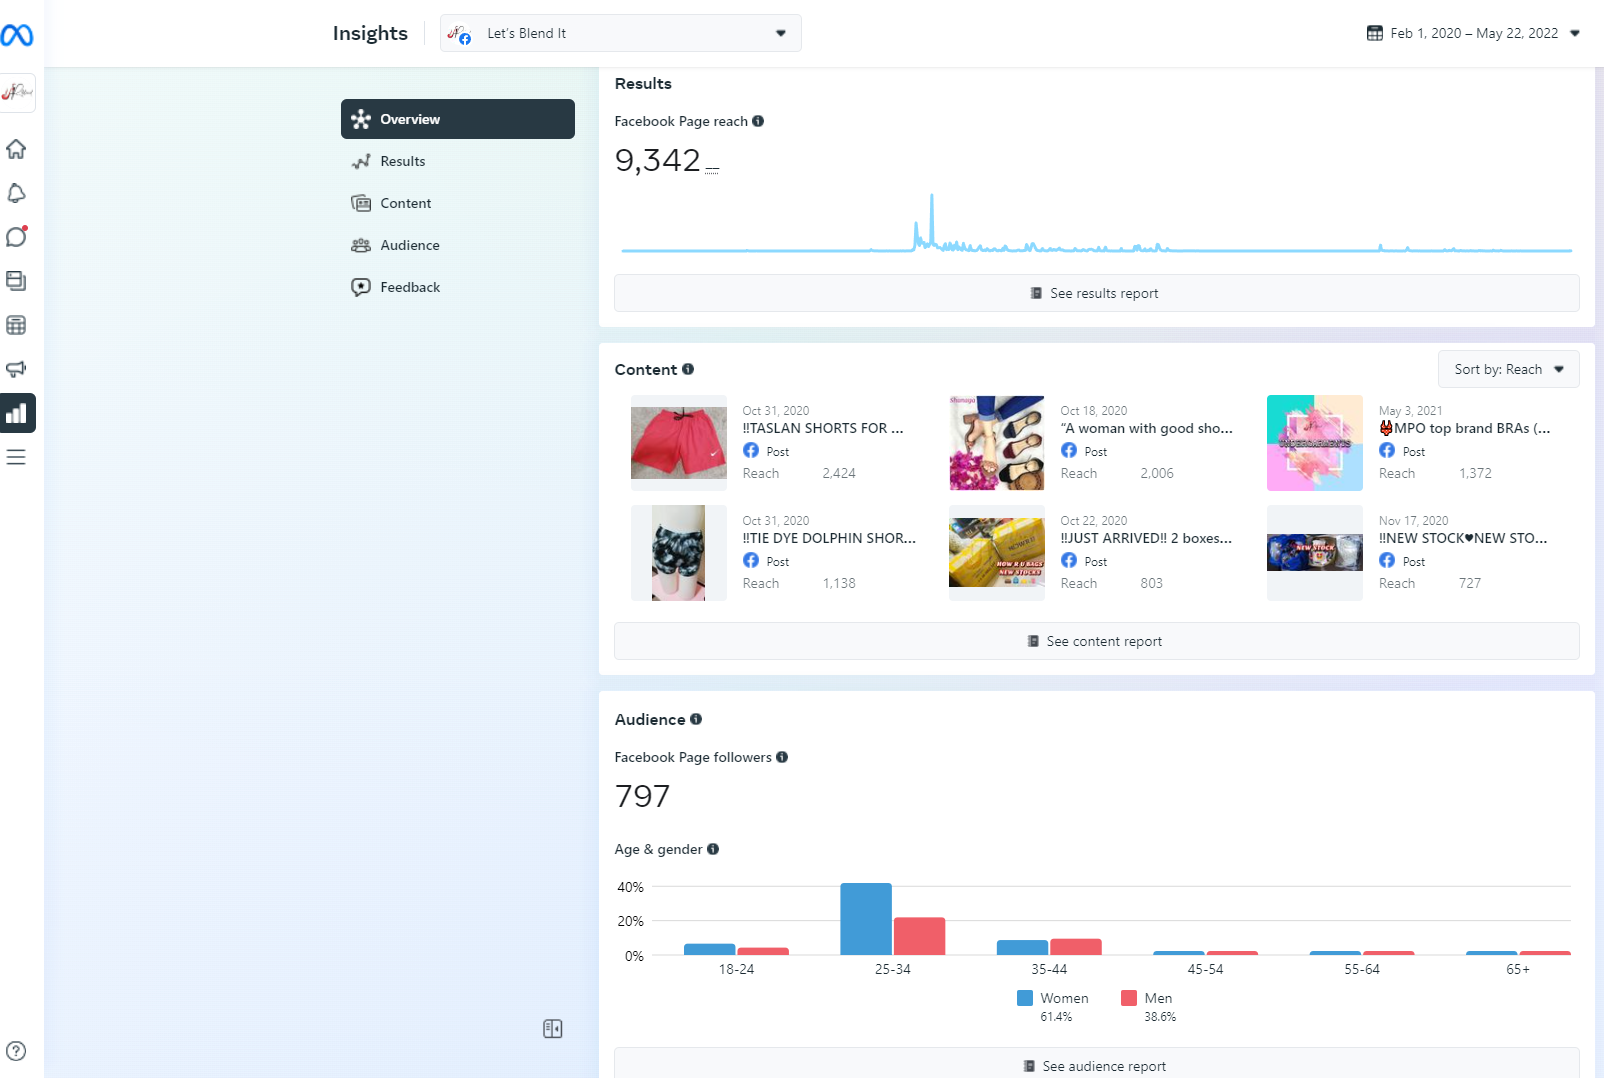Click the Men legend red swatch
Screen dimensions: 1604x1078
point(1129,998)
